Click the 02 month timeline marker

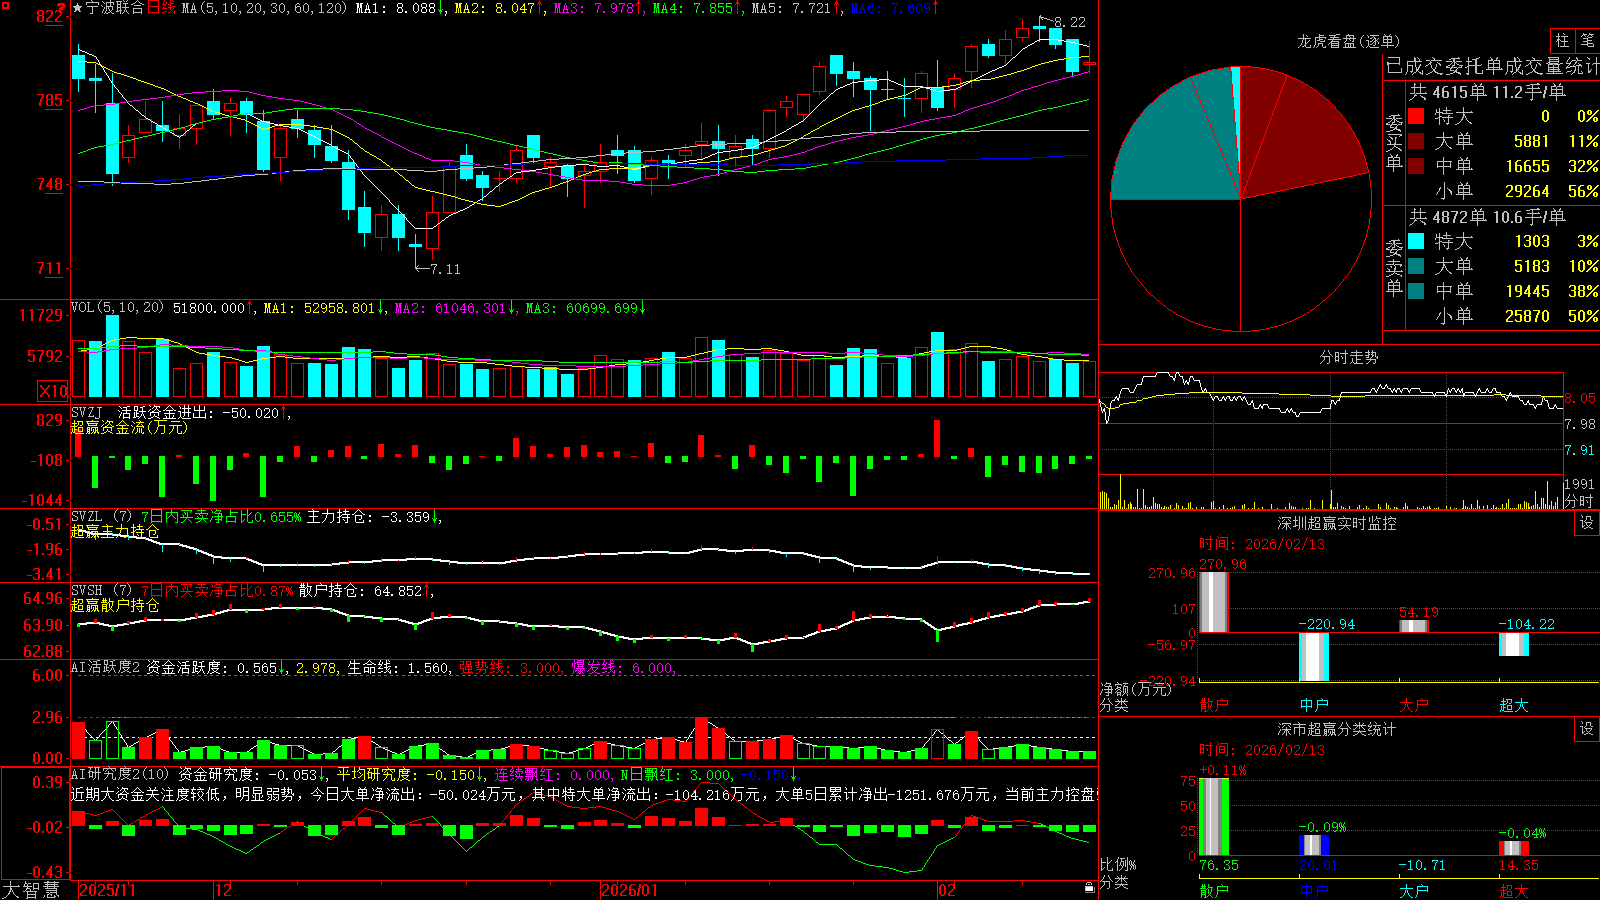[947, 890]
